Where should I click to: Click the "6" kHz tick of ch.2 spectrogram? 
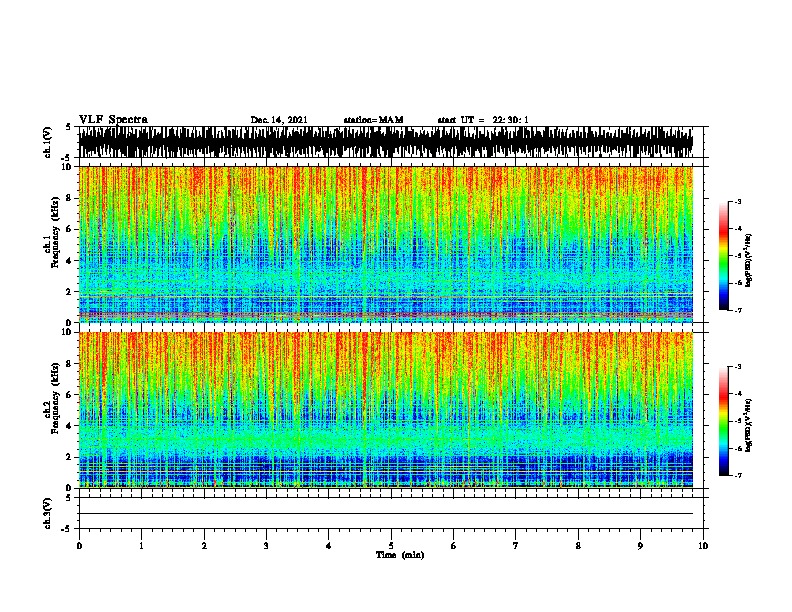(69, 394)
